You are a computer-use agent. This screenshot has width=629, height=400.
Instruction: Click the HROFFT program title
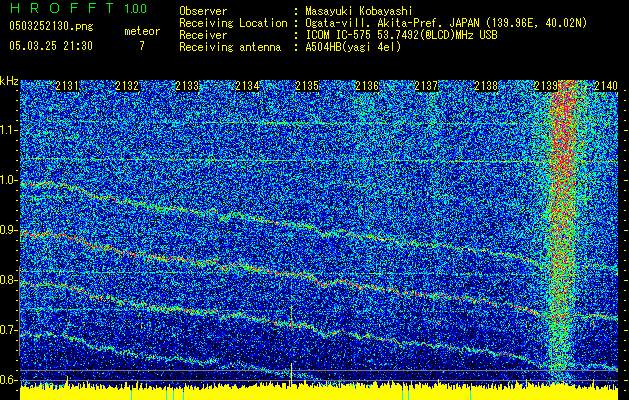click(62, 8)
